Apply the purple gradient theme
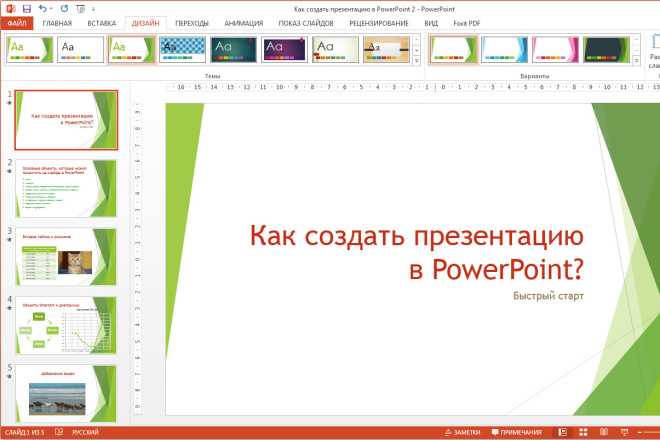The width and height of the screenshot is (660, 440). [284, 49]
